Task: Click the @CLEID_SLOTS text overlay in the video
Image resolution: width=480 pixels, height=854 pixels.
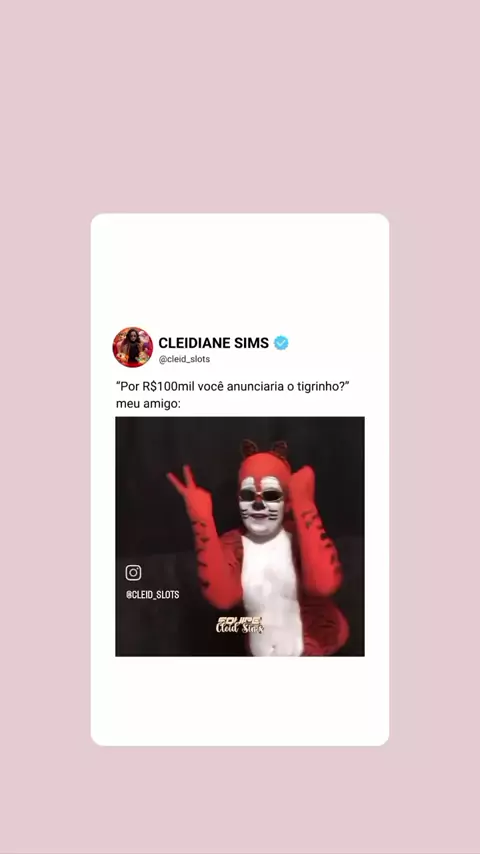Action: tap(153, 594)
